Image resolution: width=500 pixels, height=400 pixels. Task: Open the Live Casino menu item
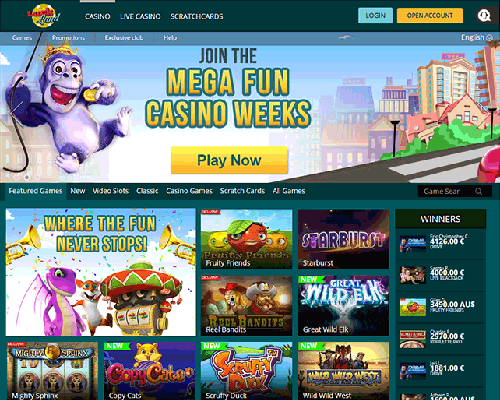coord(140,16)
